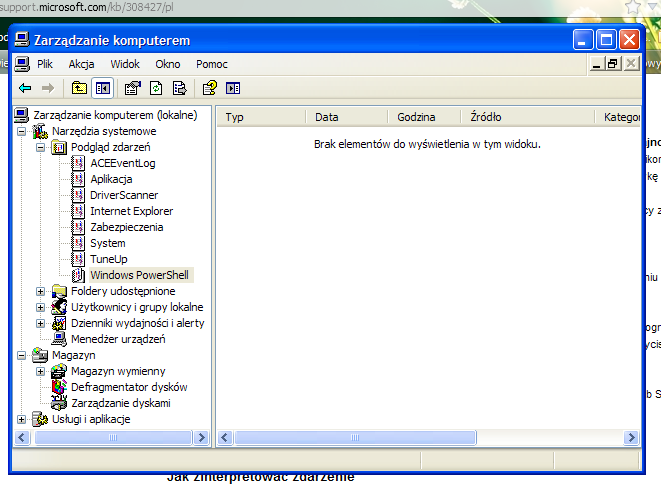Viewport: 661px width, 494px height.
Task: Select the Aplikacja log icon
Action: point(78,179)
